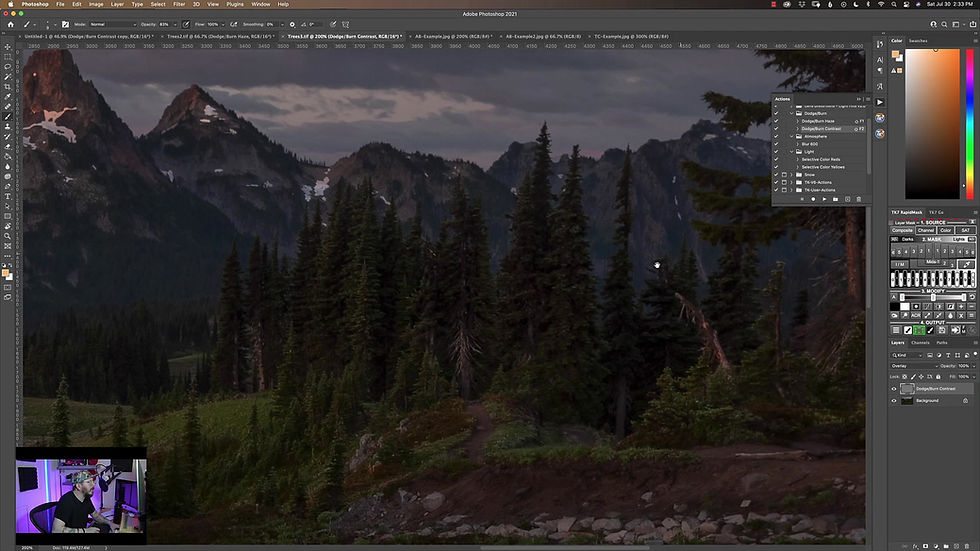The image size is (980, 551).
Task: Click Stop in the Actions panel
Action: [802, 199]
